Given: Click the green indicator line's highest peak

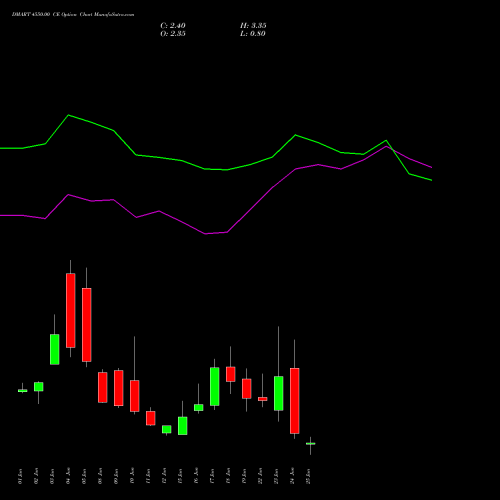Looking at the screenshot, I should point(69,115).
